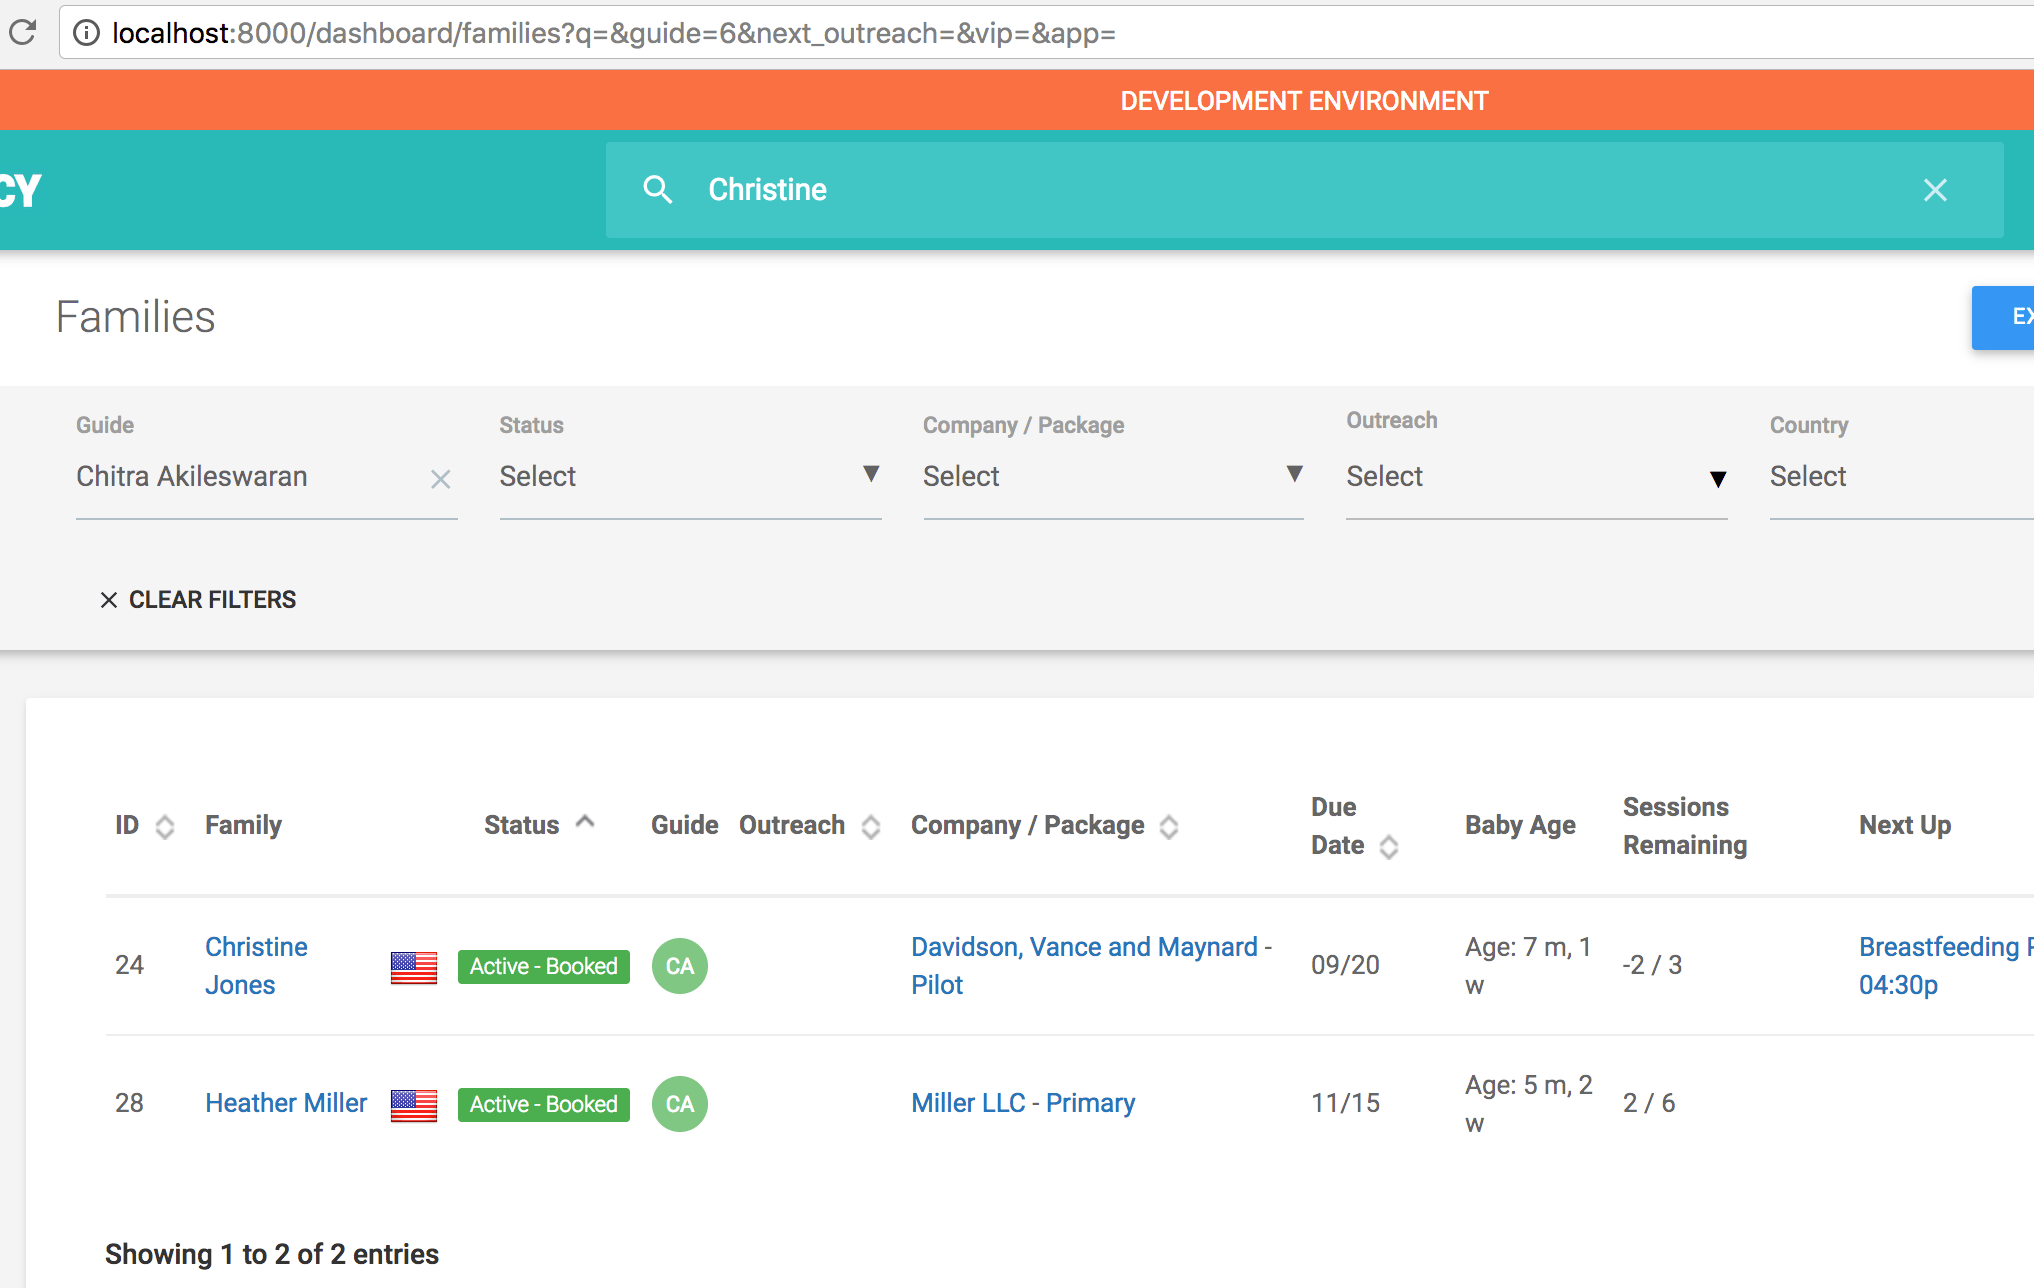The width and height of the screenshot is (2034, 1288).
Task: Click the search magnifier icon
Action: (657, 189)
